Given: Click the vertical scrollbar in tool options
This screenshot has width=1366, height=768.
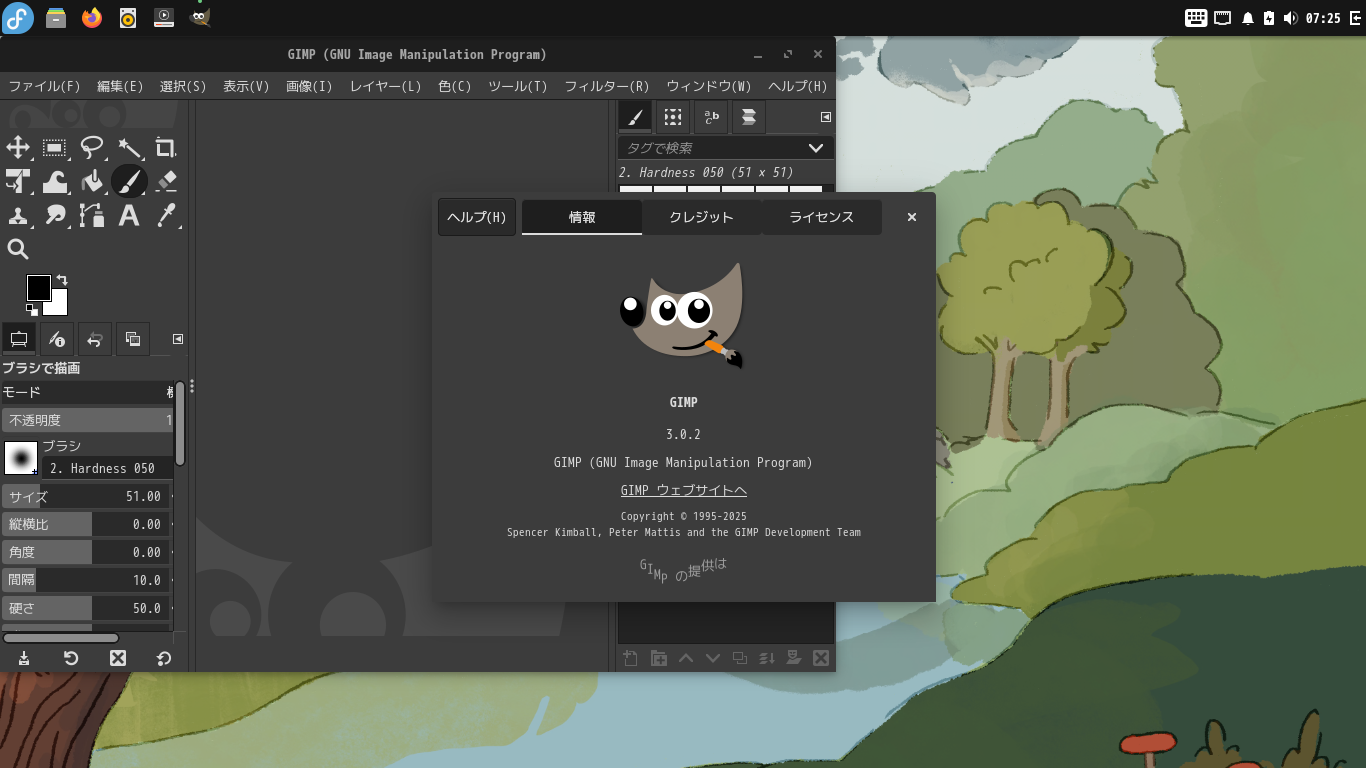Looking at the screenshot, I should point(180,423).
